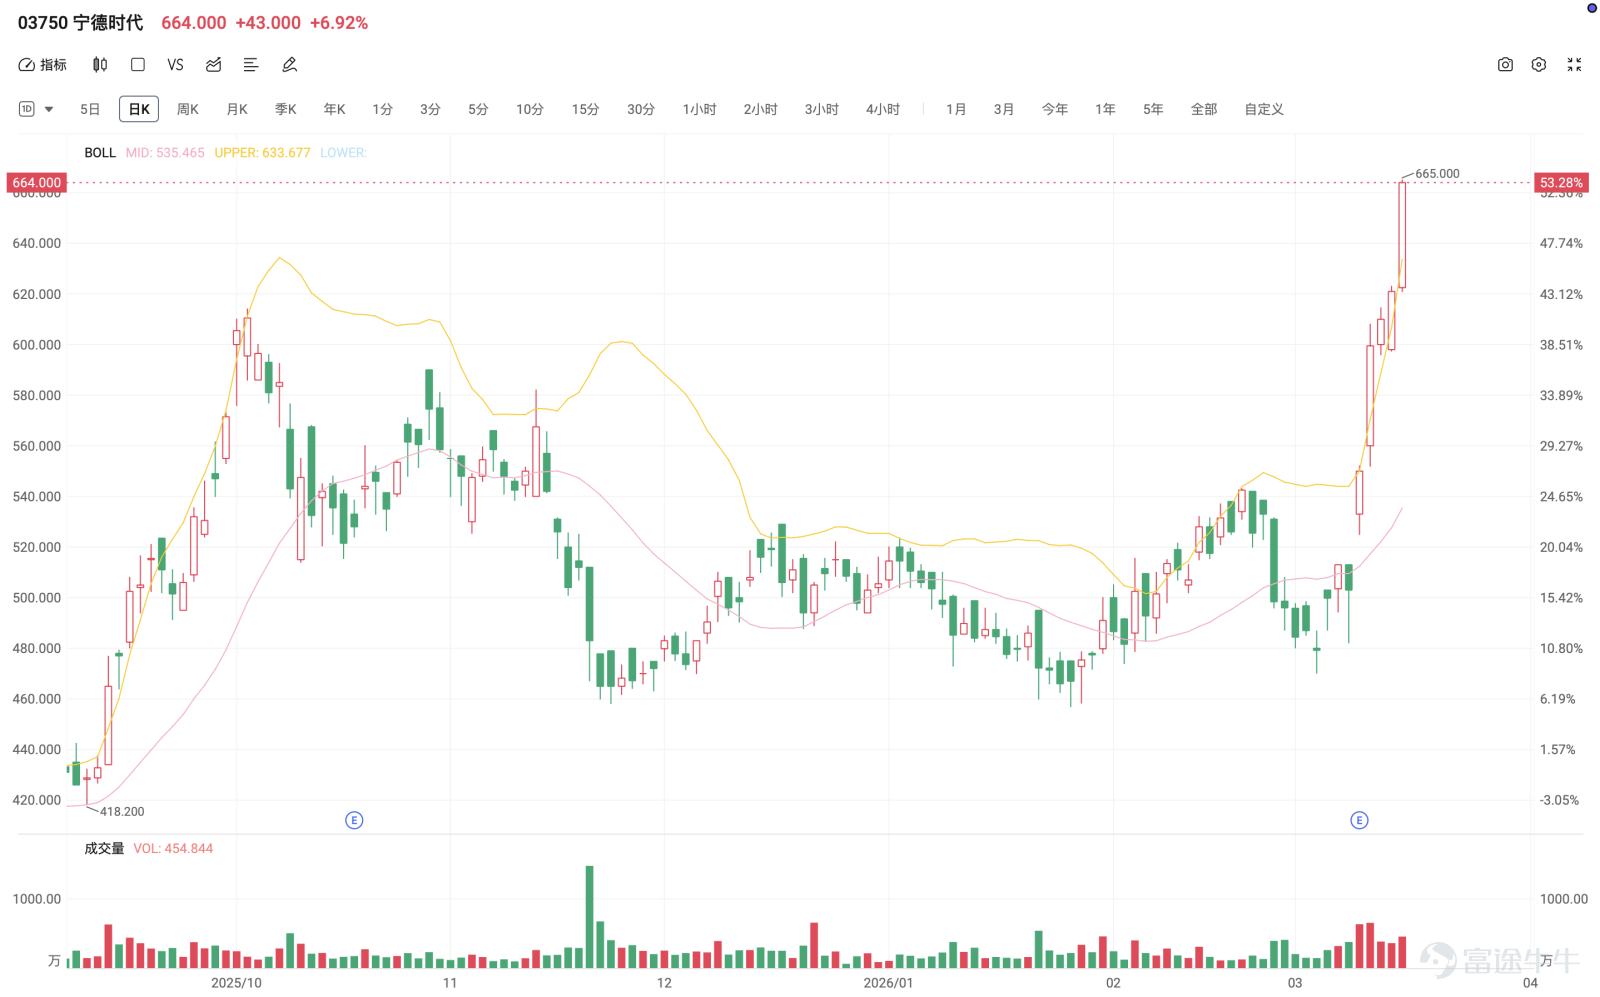Change the candlestick chart type
The image size is (1600, 997).
click(x=100, y=65)
